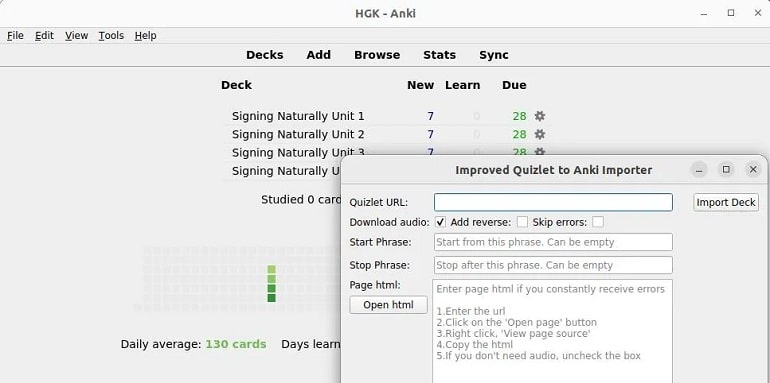Maximize the Quizlet Importer dialog
Screen dimensions: 770x383
[x=726, y=170]
